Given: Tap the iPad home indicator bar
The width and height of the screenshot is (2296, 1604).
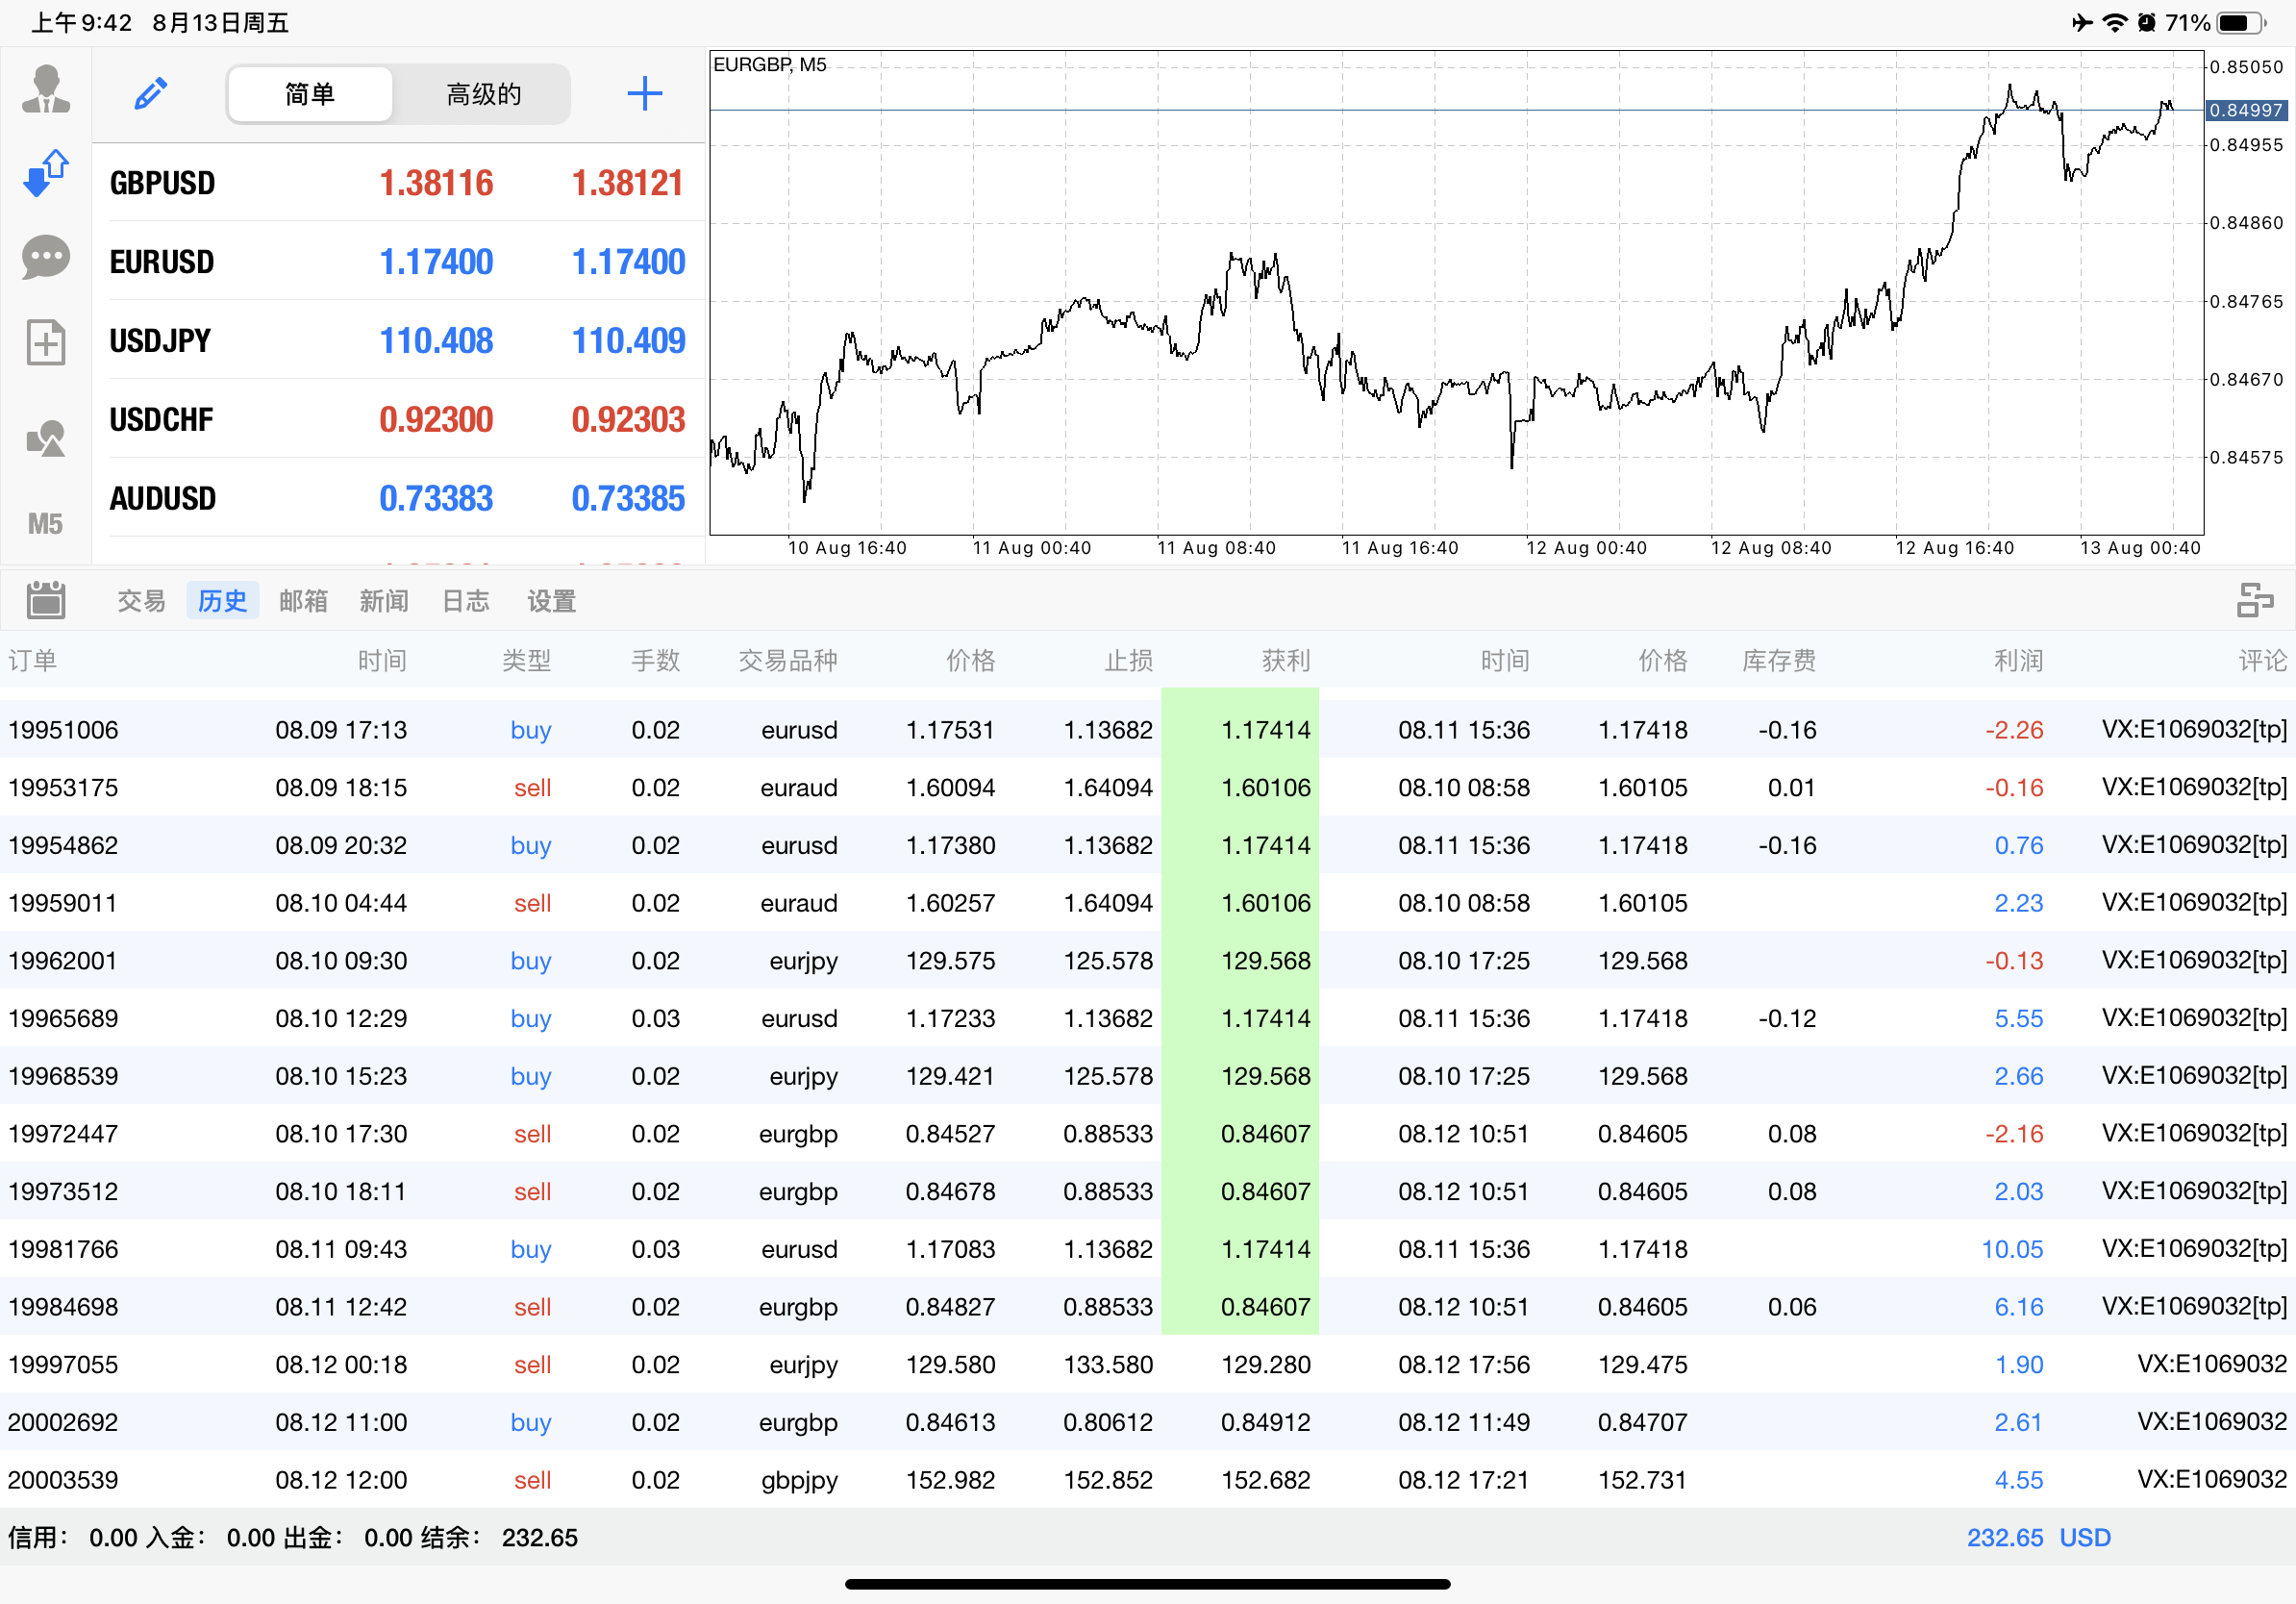Looking at the screenshot, I should (x=1148, y=1584).
